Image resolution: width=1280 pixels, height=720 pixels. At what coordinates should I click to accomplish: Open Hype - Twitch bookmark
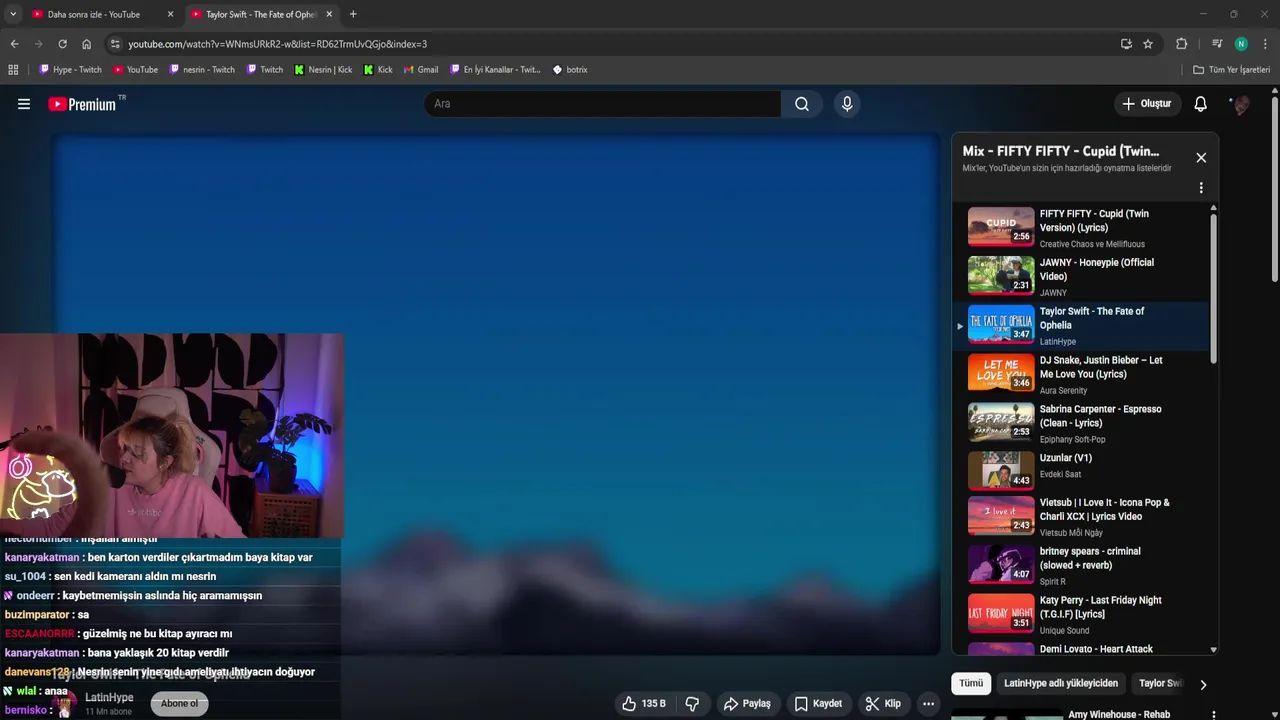[x=70, y=70]
